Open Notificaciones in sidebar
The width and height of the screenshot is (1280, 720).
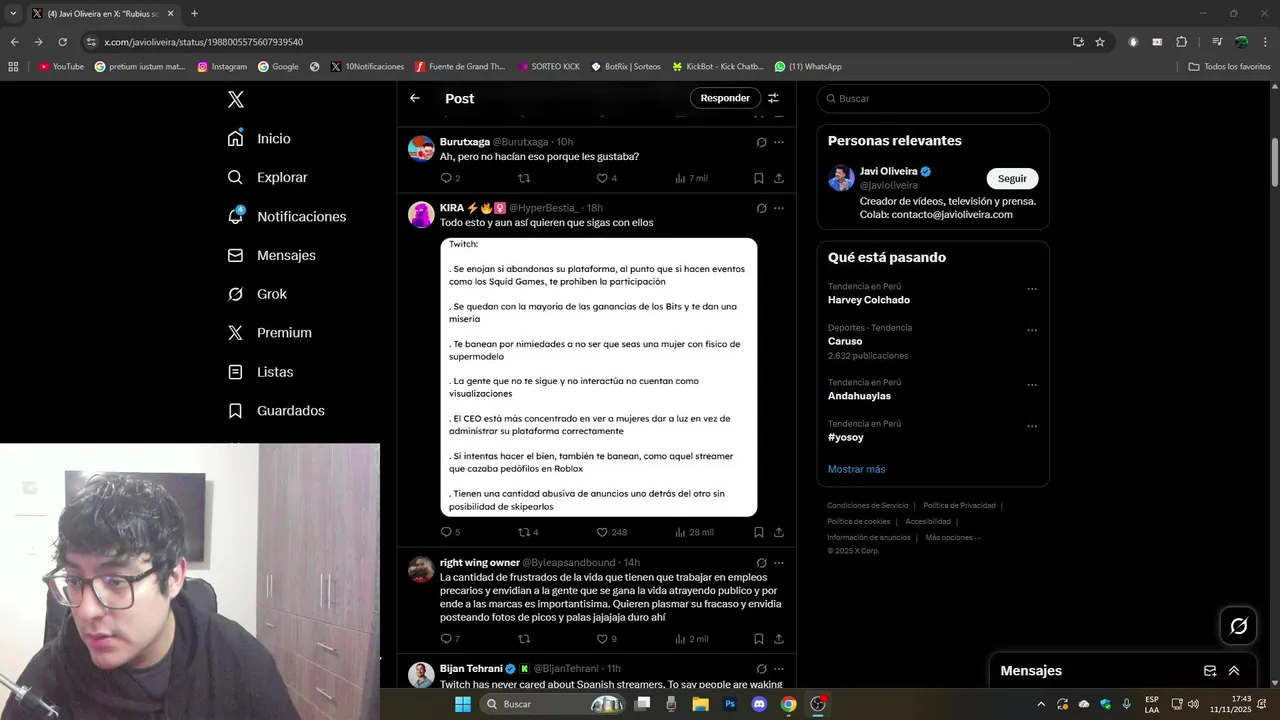pyautogui.click(x=286, y=216)
